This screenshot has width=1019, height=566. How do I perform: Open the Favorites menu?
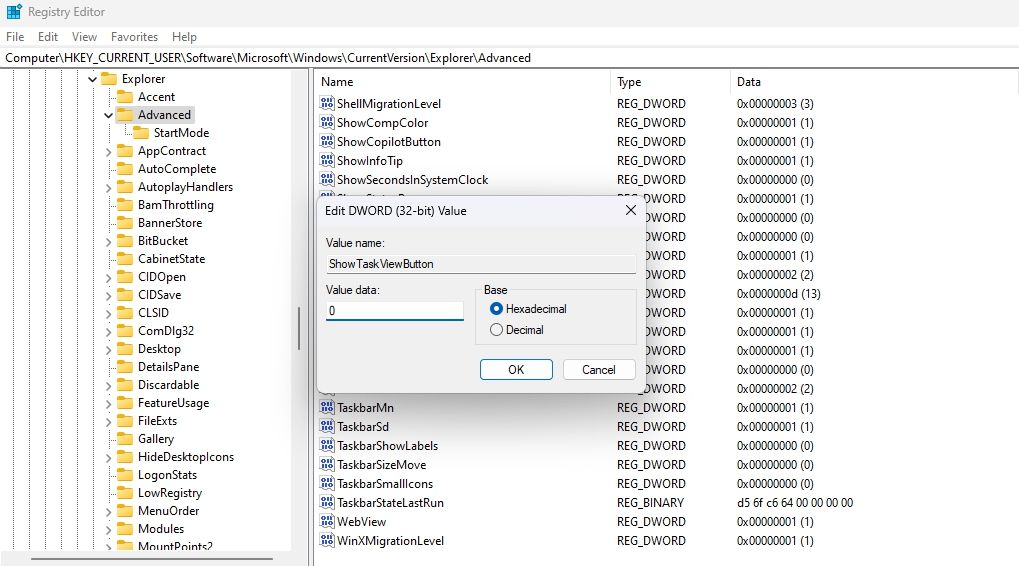point(134,37)
